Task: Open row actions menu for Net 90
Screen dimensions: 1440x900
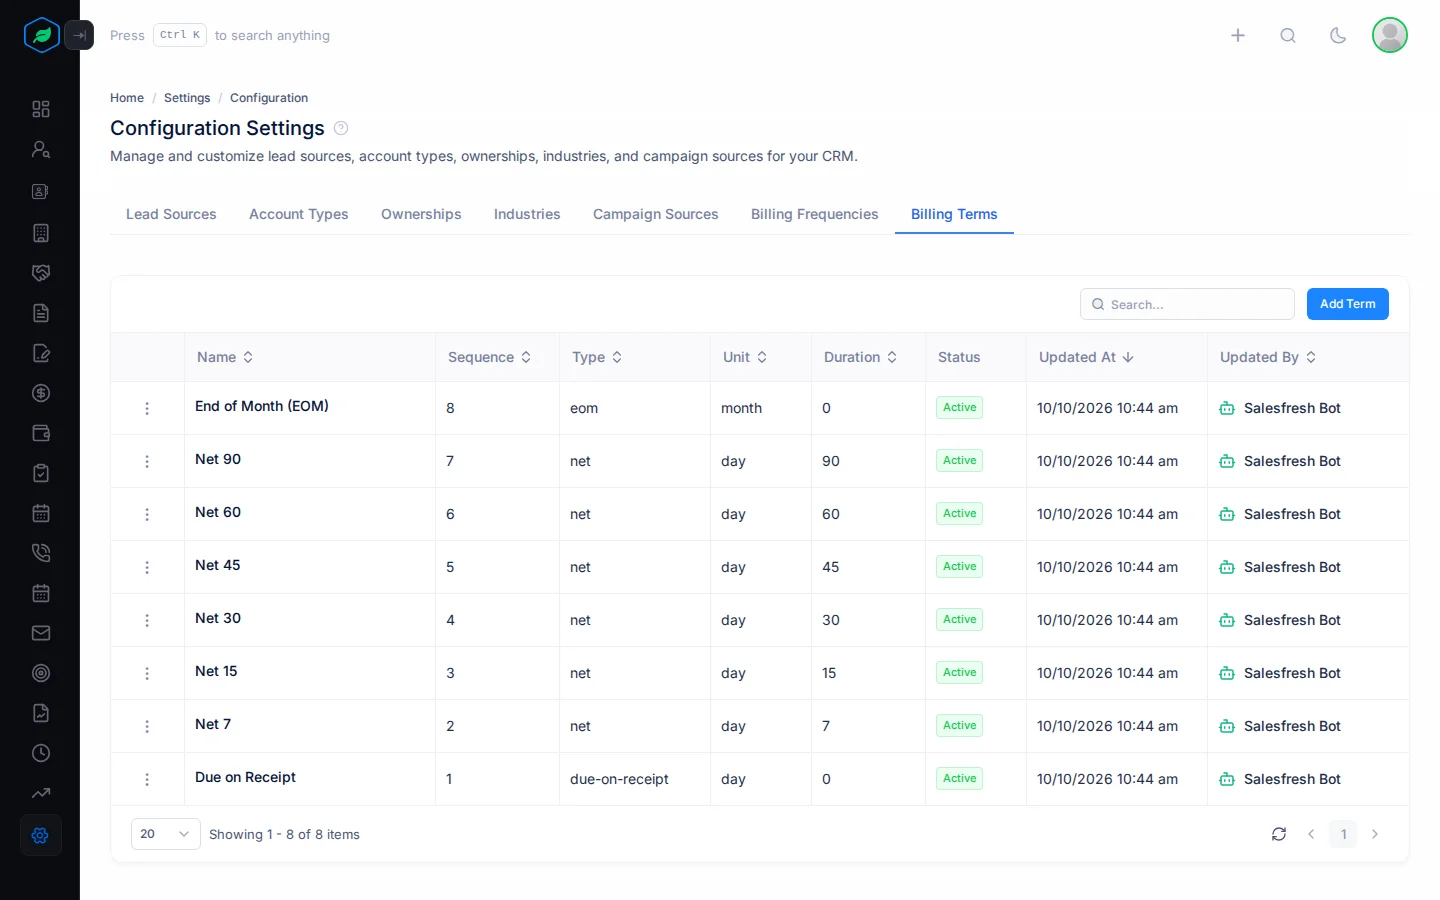Action: [x=147, y=461]
